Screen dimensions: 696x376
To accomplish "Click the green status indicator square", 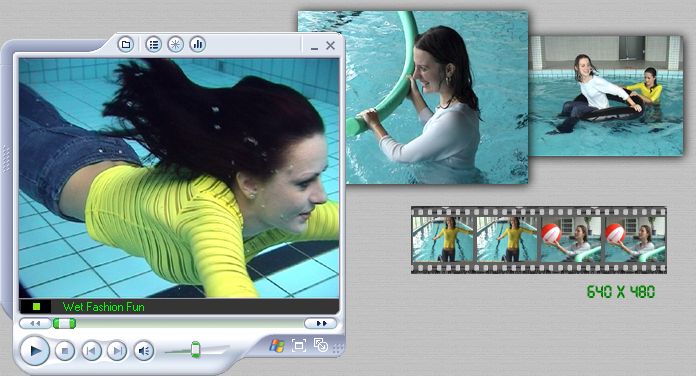I will [36, 306].
